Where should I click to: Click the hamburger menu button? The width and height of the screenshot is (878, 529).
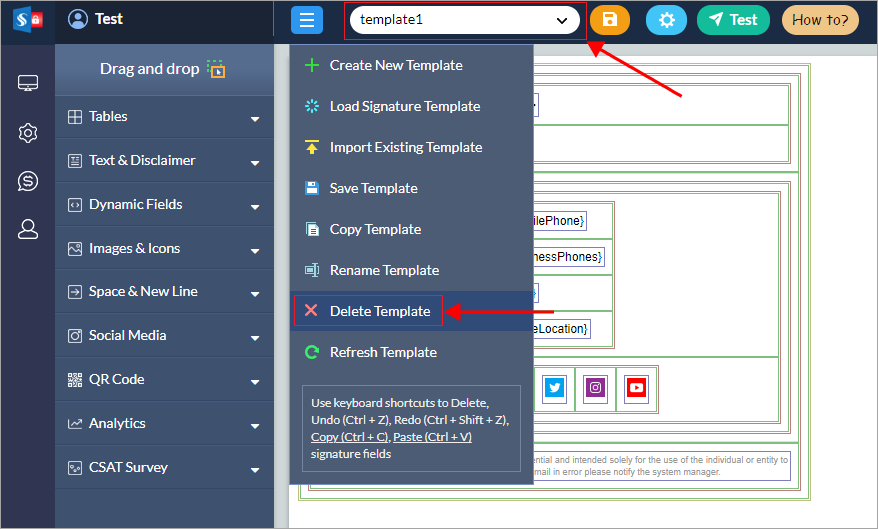[307, 20]
